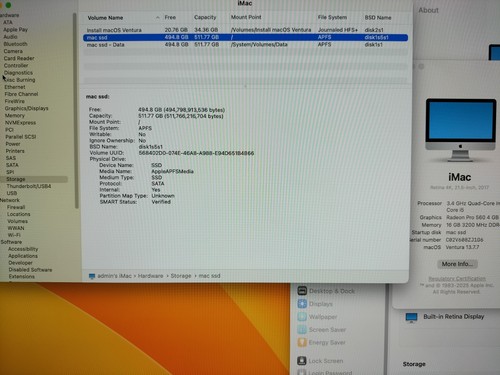Image resolution: width=500 pixels, height=375 pixels.
Task: Open Firewall under Network
Action: click(x=16, y=207)
